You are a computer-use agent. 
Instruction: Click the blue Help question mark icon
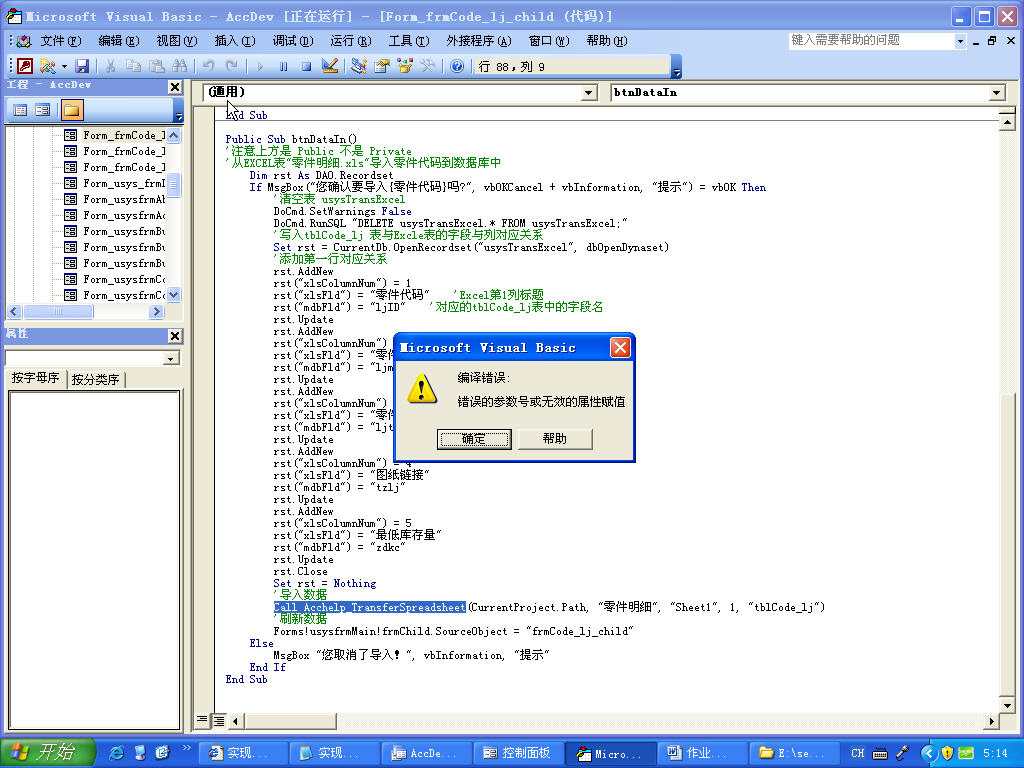point(456,66)
